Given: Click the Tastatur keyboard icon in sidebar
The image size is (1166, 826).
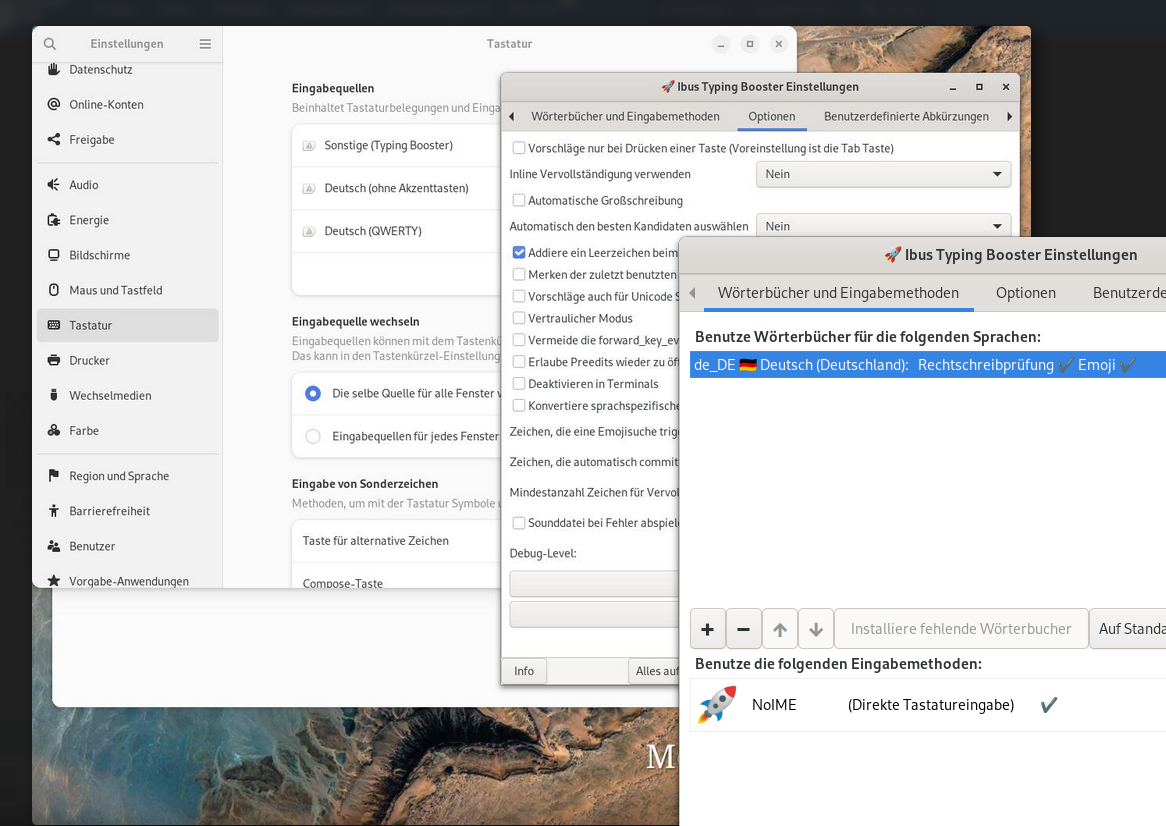Looking at the screenshot, I should (54, 325).
